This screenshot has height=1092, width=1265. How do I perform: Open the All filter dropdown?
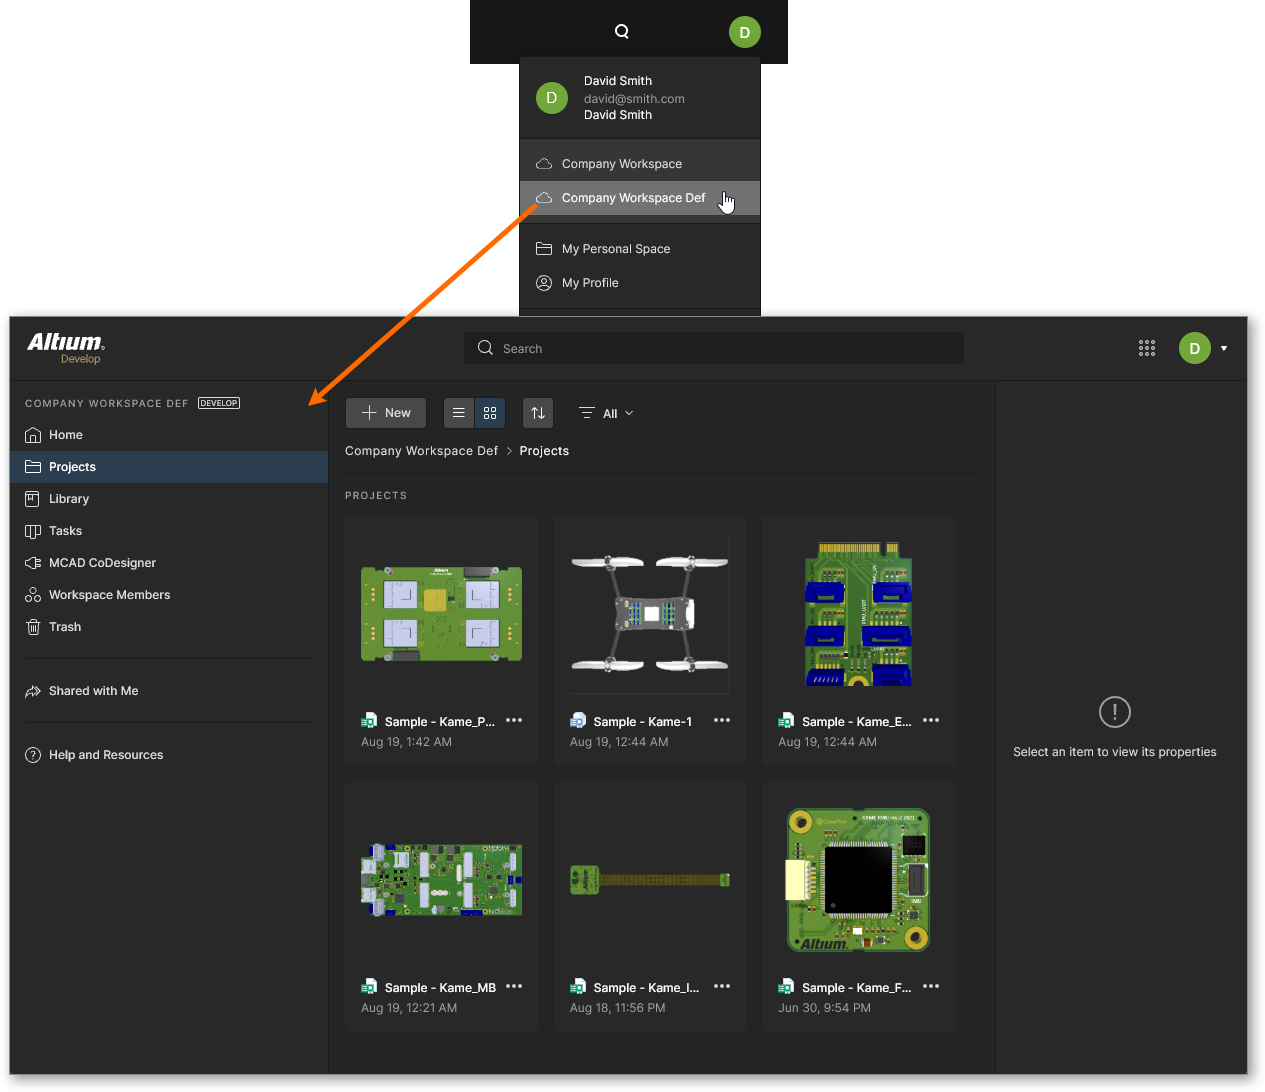pos(606,413)
